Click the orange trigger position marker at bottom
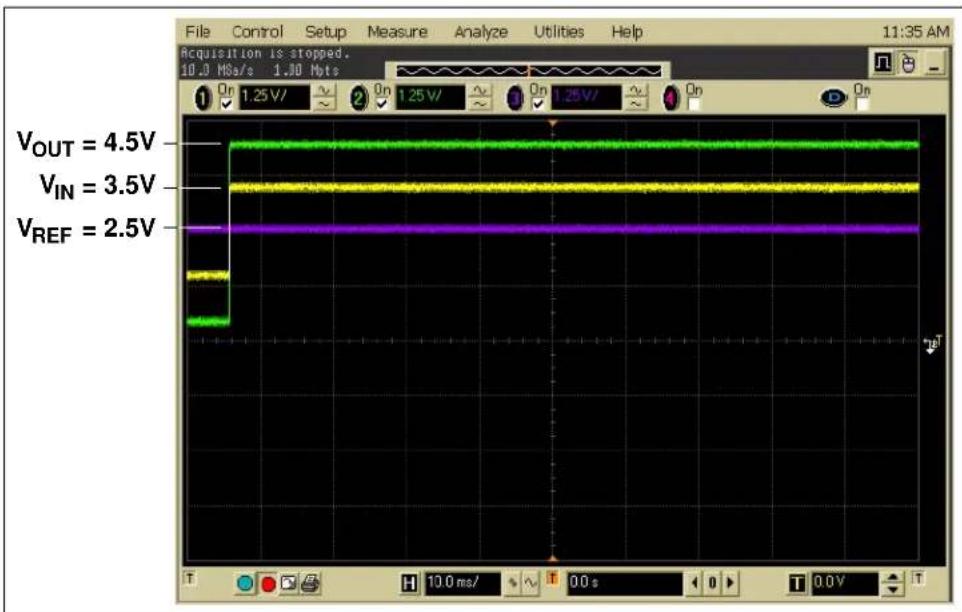Viewport: 962px width, 612px height. tap(553, 559)
